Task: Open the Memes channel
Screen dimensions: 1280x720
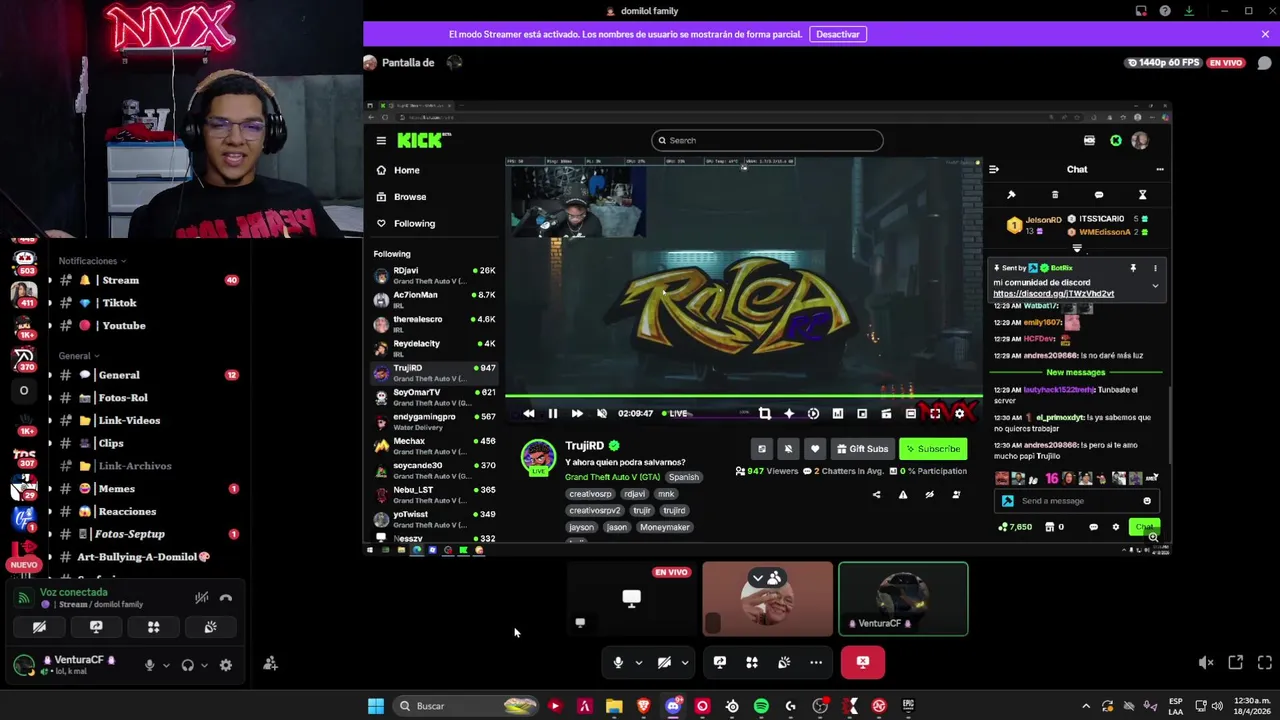Action: tap(145, 489)
